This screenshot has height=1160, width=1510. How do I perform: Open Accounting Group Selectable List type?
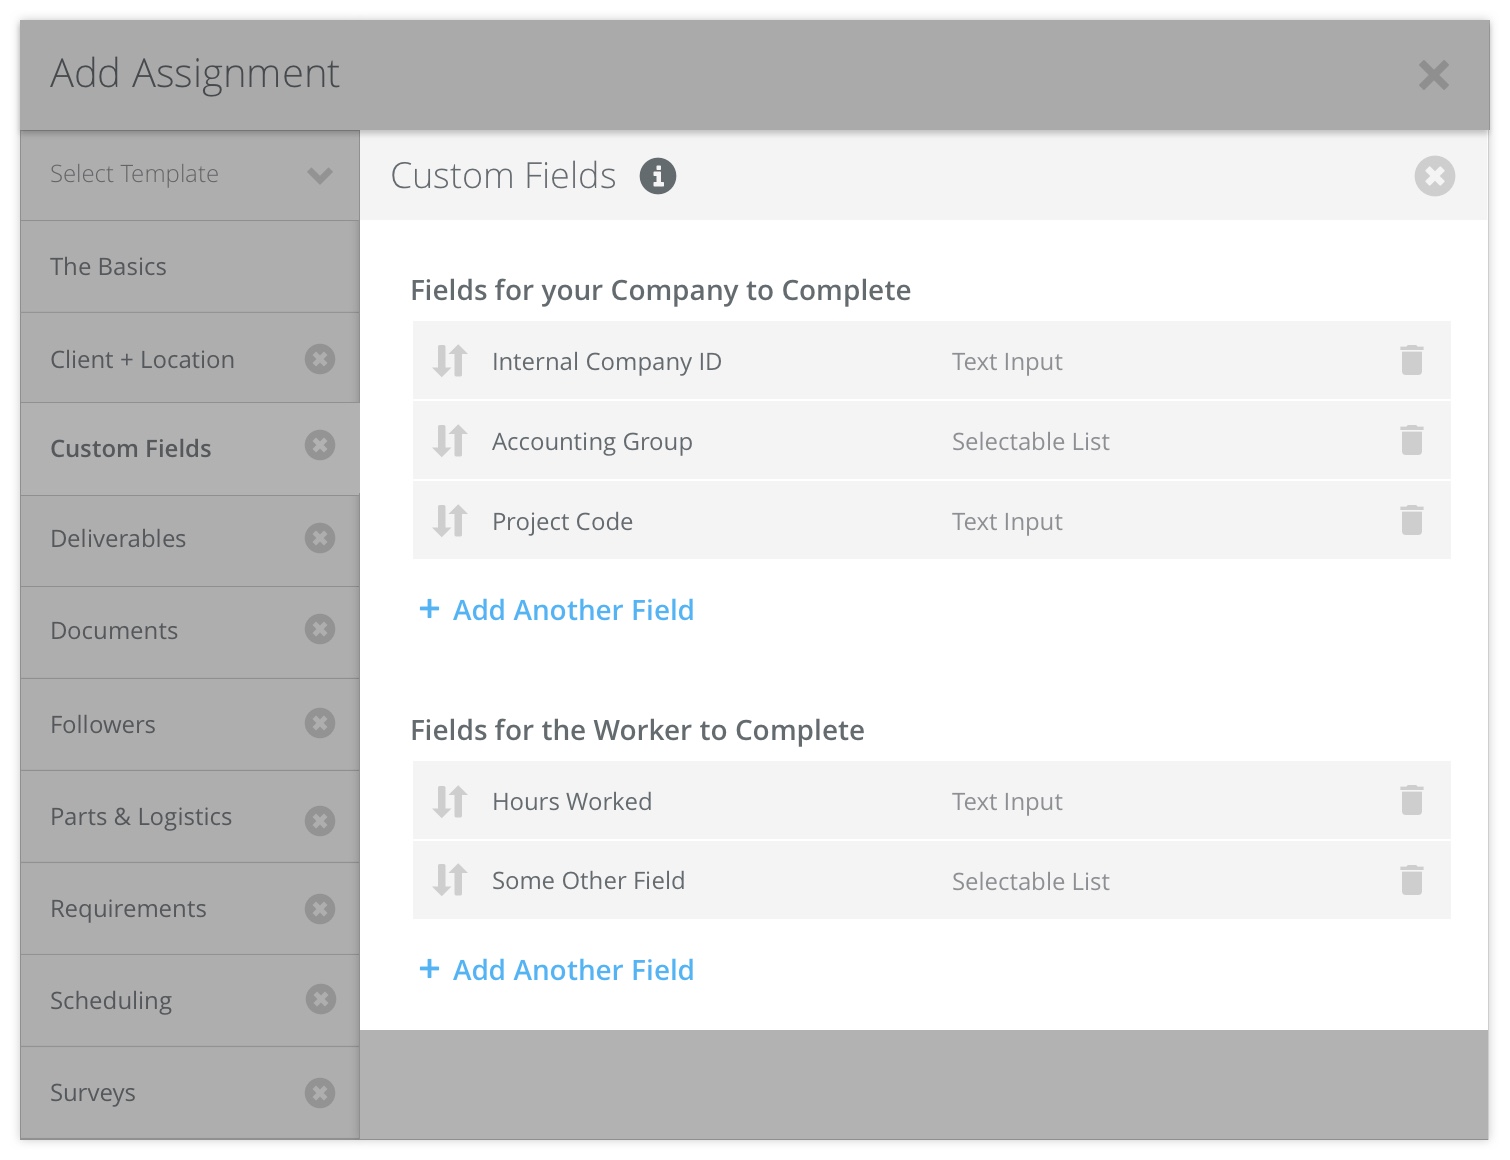tap(1030, 442)
